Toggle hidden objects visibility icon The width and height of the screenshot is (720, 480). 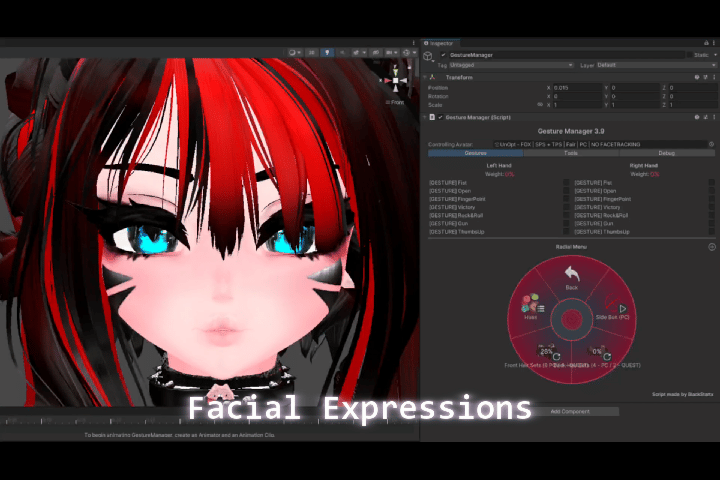click(x=376, y=53)
